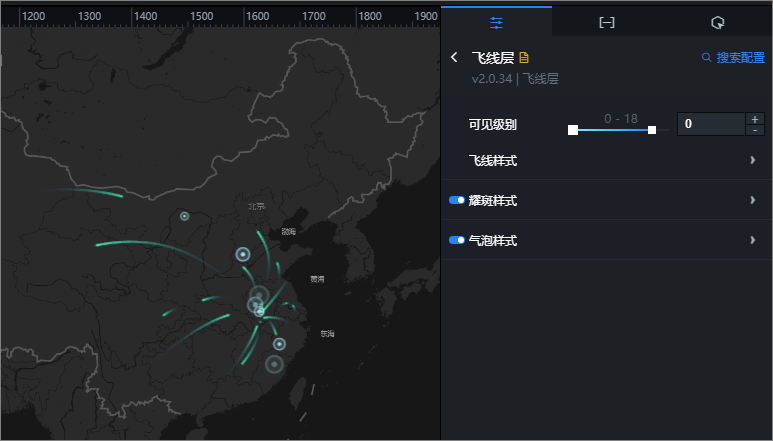773x441 pixels.
Task: Click the search magnifier icon
Action: click(x=706, y=58)
